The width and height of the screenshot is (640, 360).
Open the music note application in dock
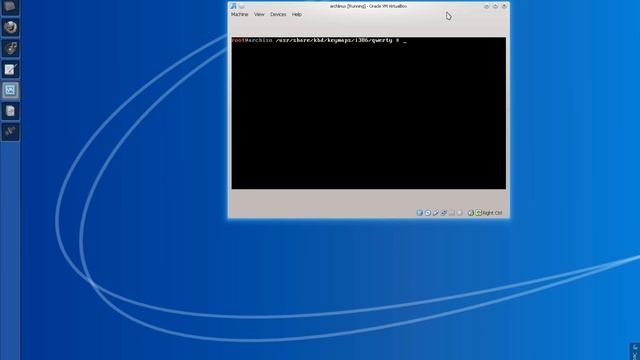pyautogui.click(x=10, y=48)
